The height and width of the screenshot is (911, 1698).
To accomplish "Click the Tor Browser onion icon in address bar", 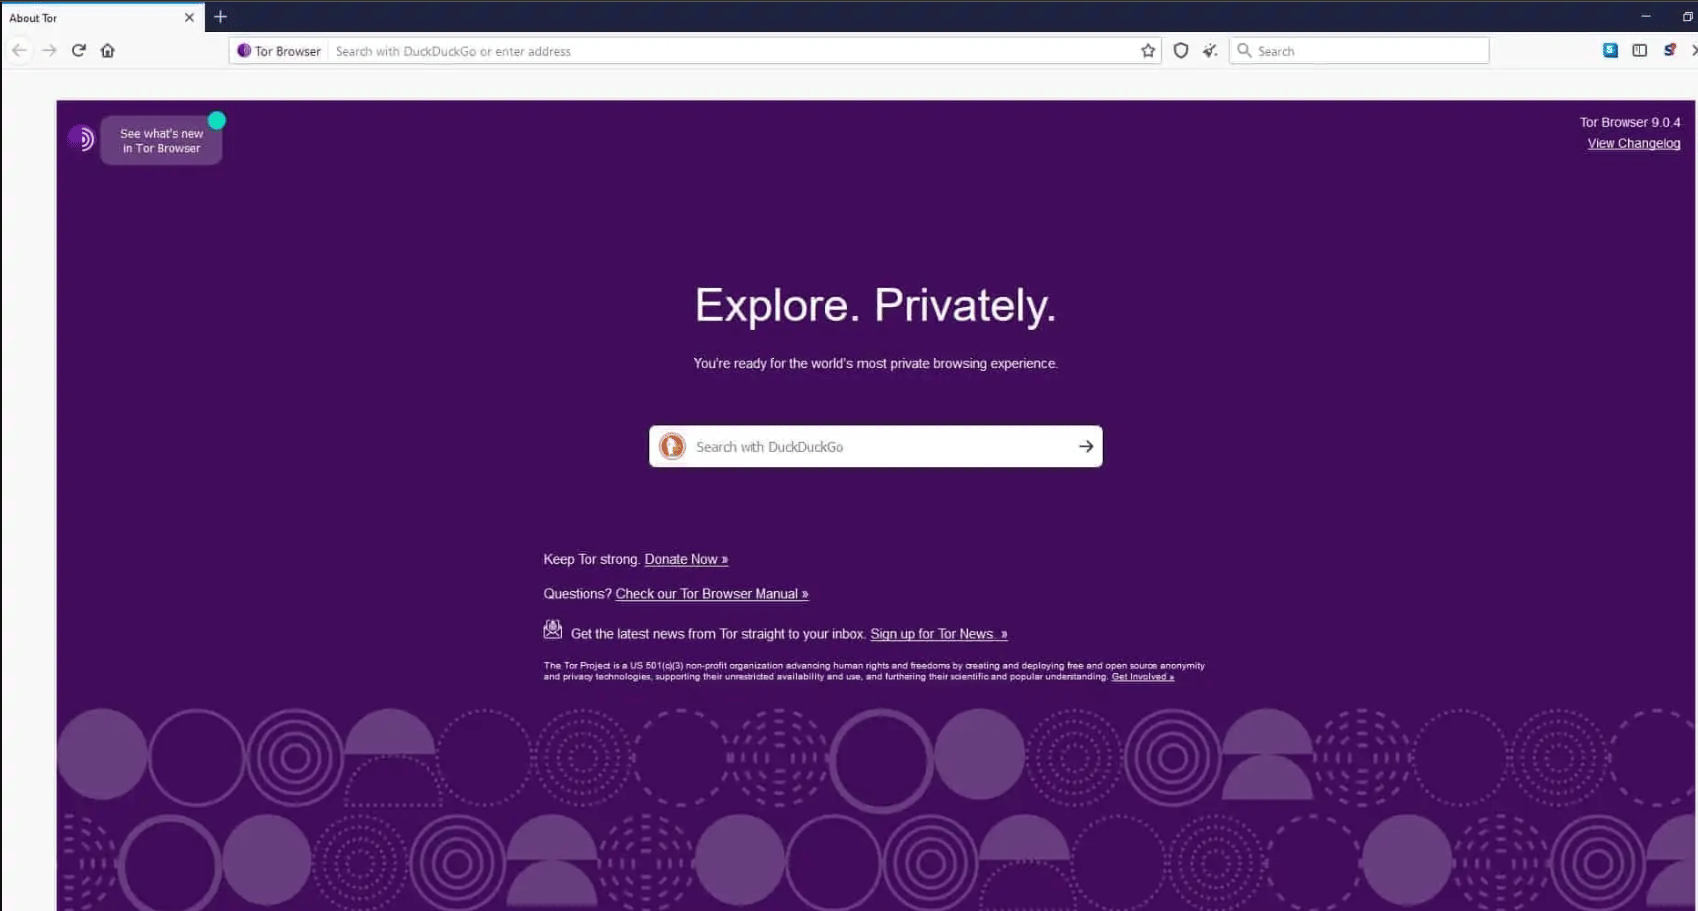I will (243, 50).
